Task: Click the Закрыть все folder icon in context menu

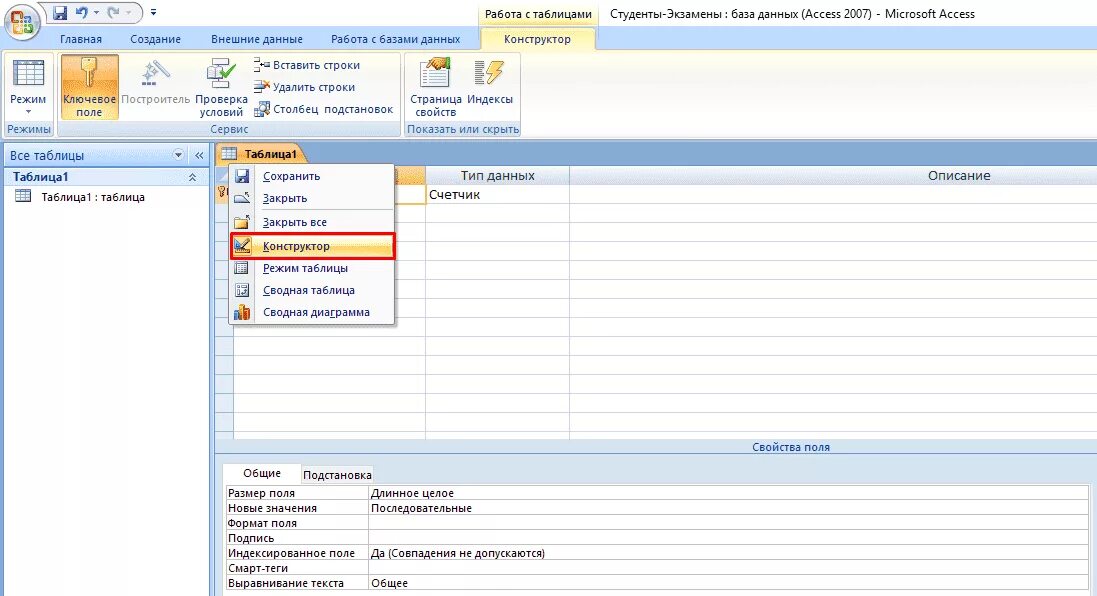Action: pos(242,222)
